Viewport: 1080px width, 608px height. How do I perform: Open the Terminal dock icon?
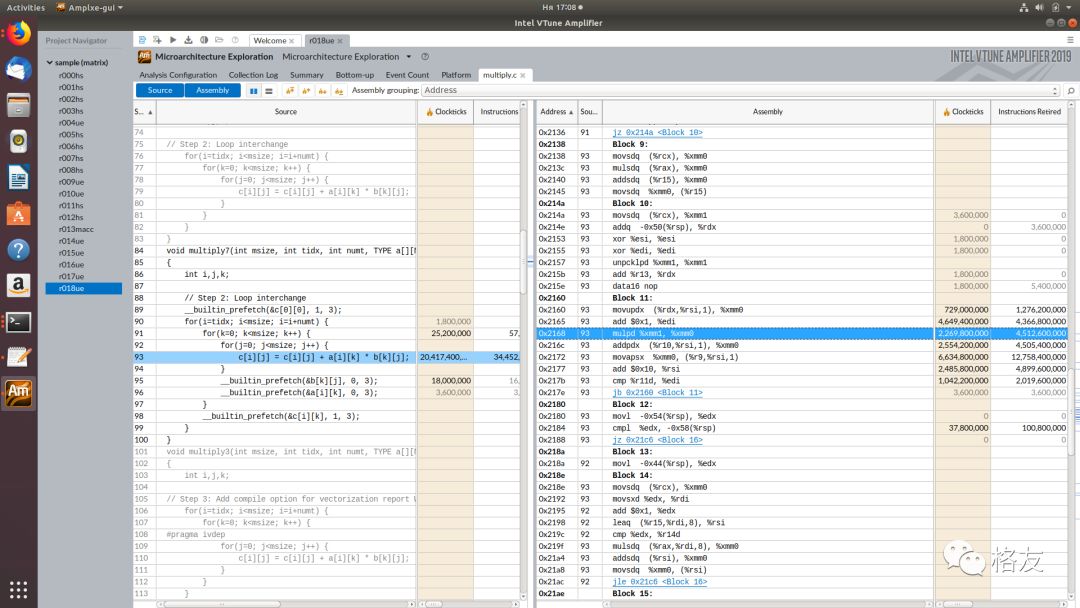point(19,322)
